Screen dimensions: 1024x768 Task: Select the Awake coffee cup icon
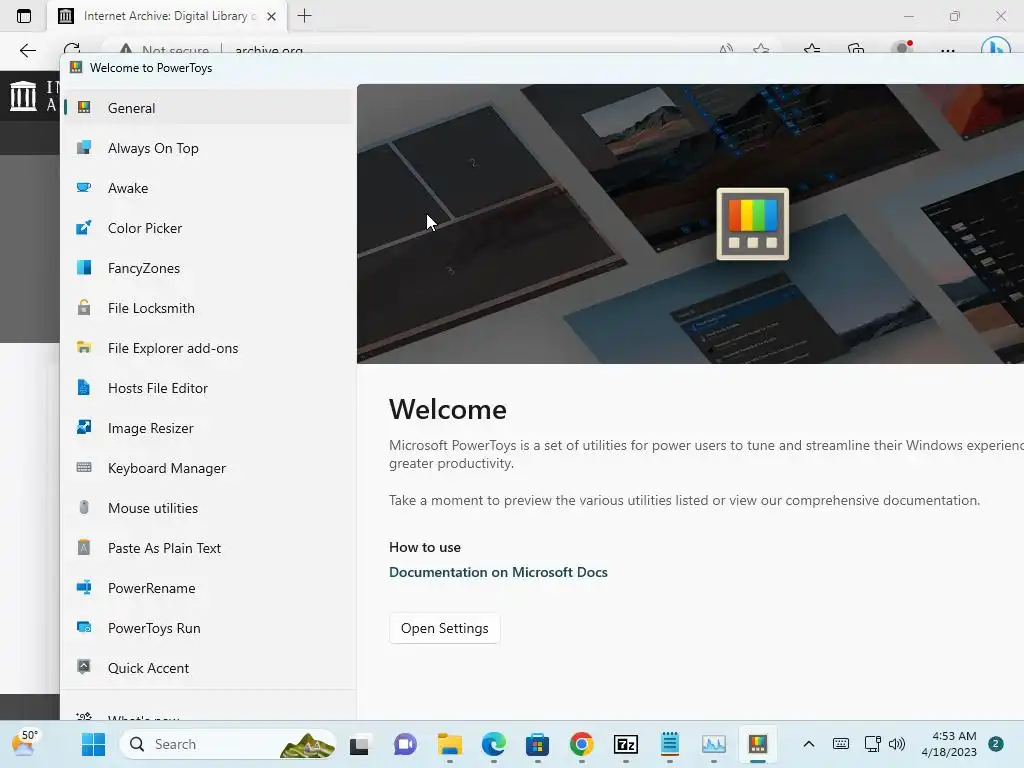point(84,188)
